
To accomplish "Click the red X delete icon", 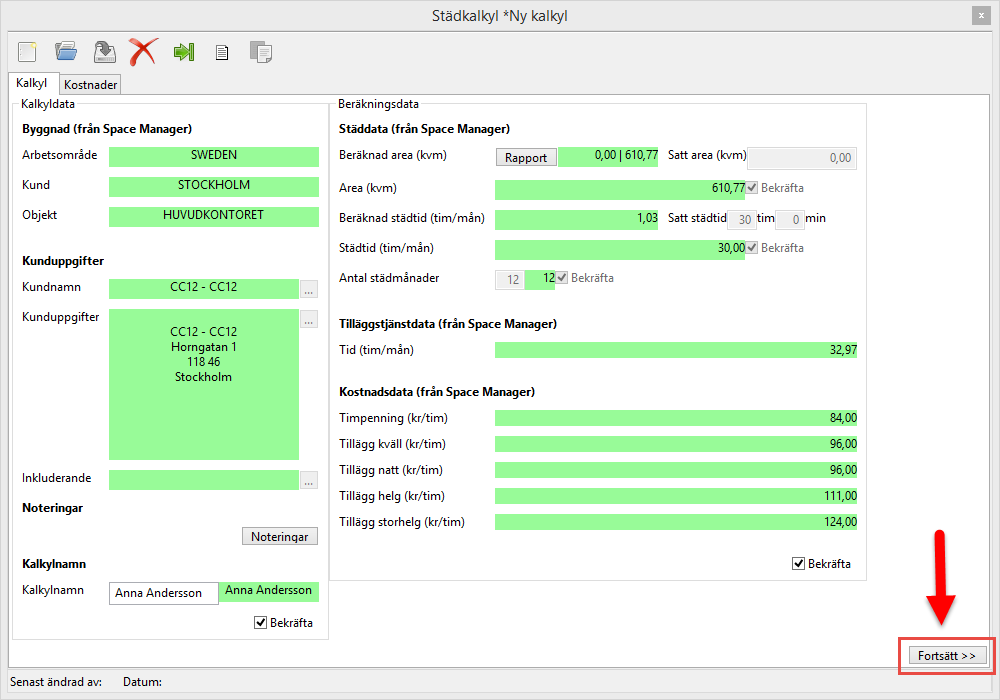I will tap(144, 51).
